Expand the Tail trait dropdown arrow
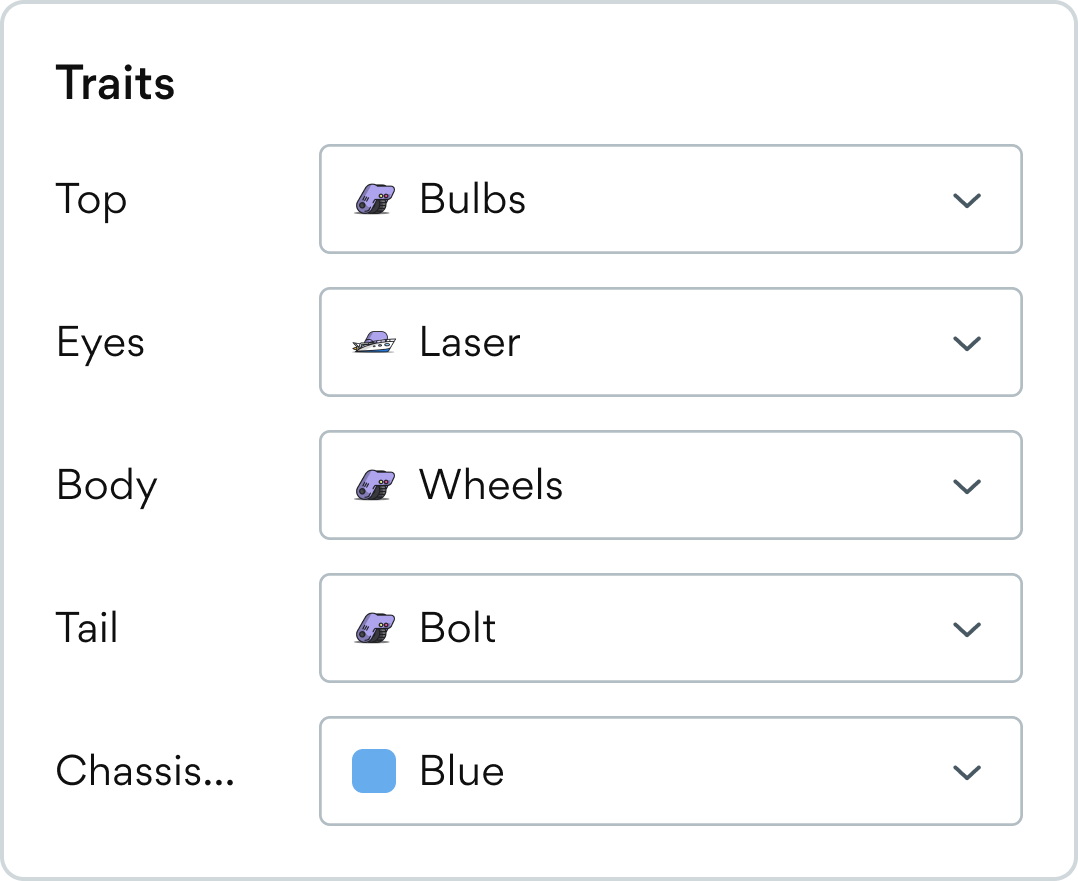 (966, 629)
